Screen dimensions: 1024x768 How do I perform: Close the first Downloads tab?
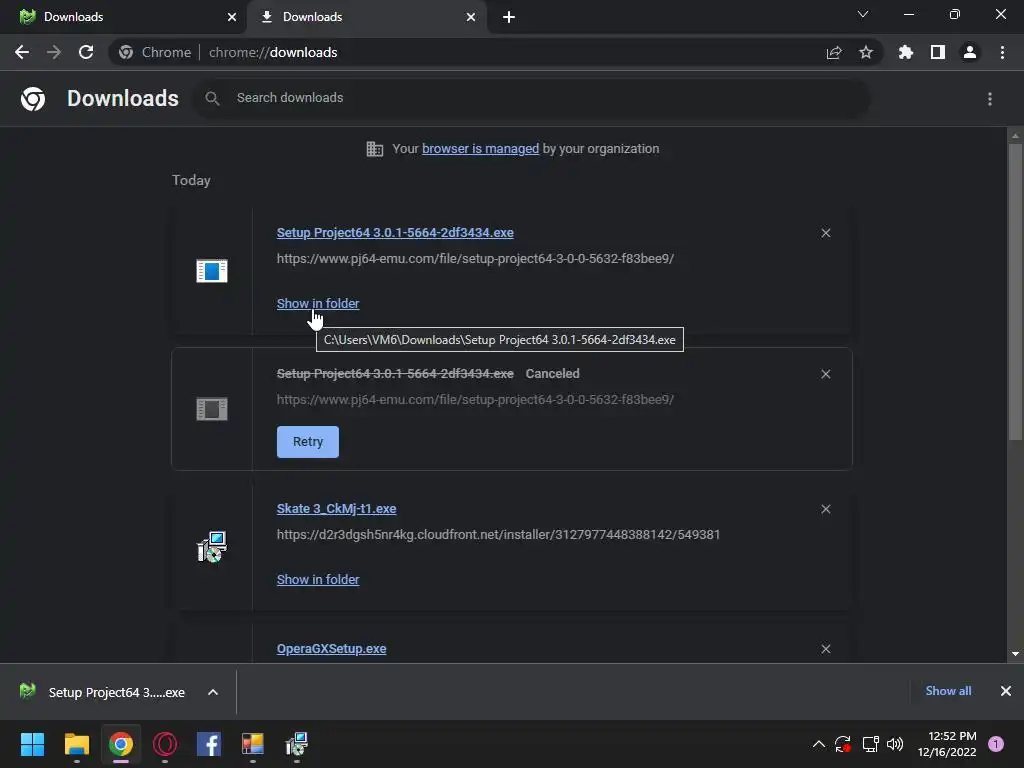pos(232,17)
